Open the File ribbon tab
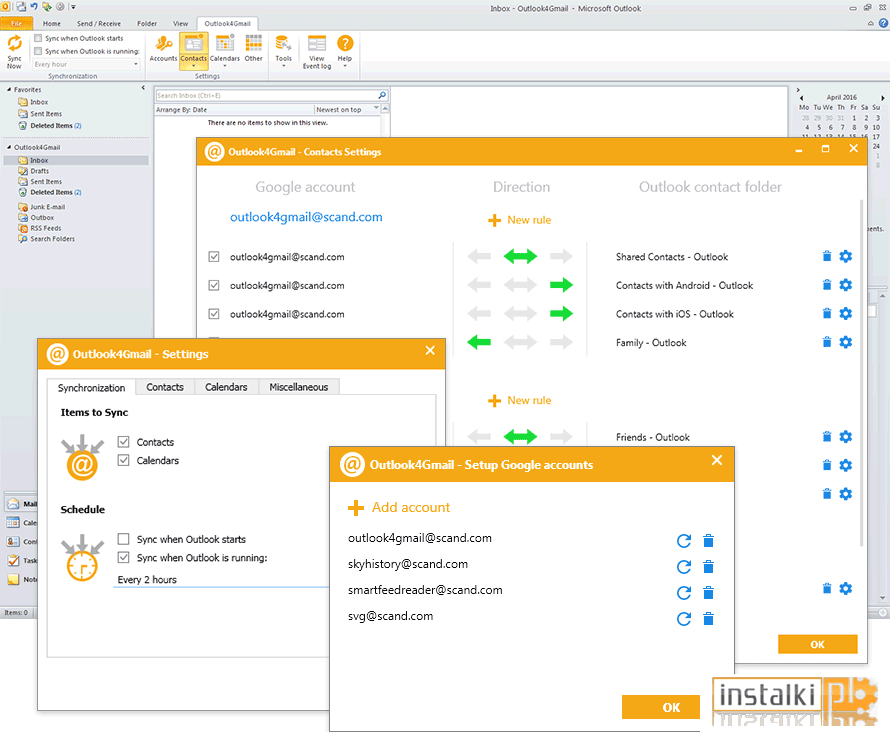The image size is (890, 732). click(x=16, y=23)
